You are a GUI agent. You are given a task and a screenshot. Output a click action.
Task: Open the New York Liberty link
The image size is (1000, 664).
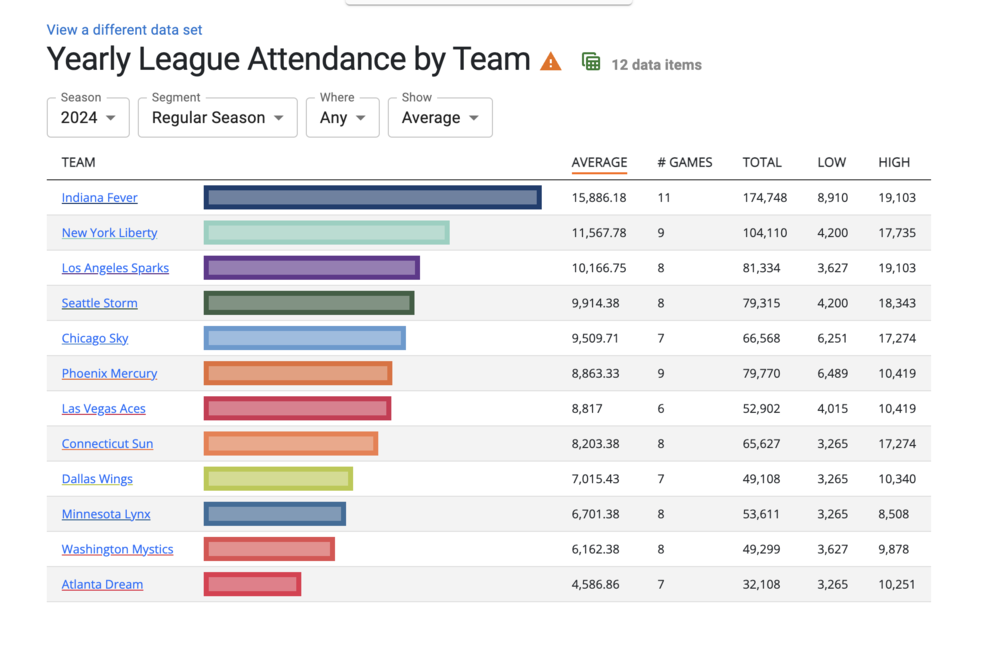110,233
